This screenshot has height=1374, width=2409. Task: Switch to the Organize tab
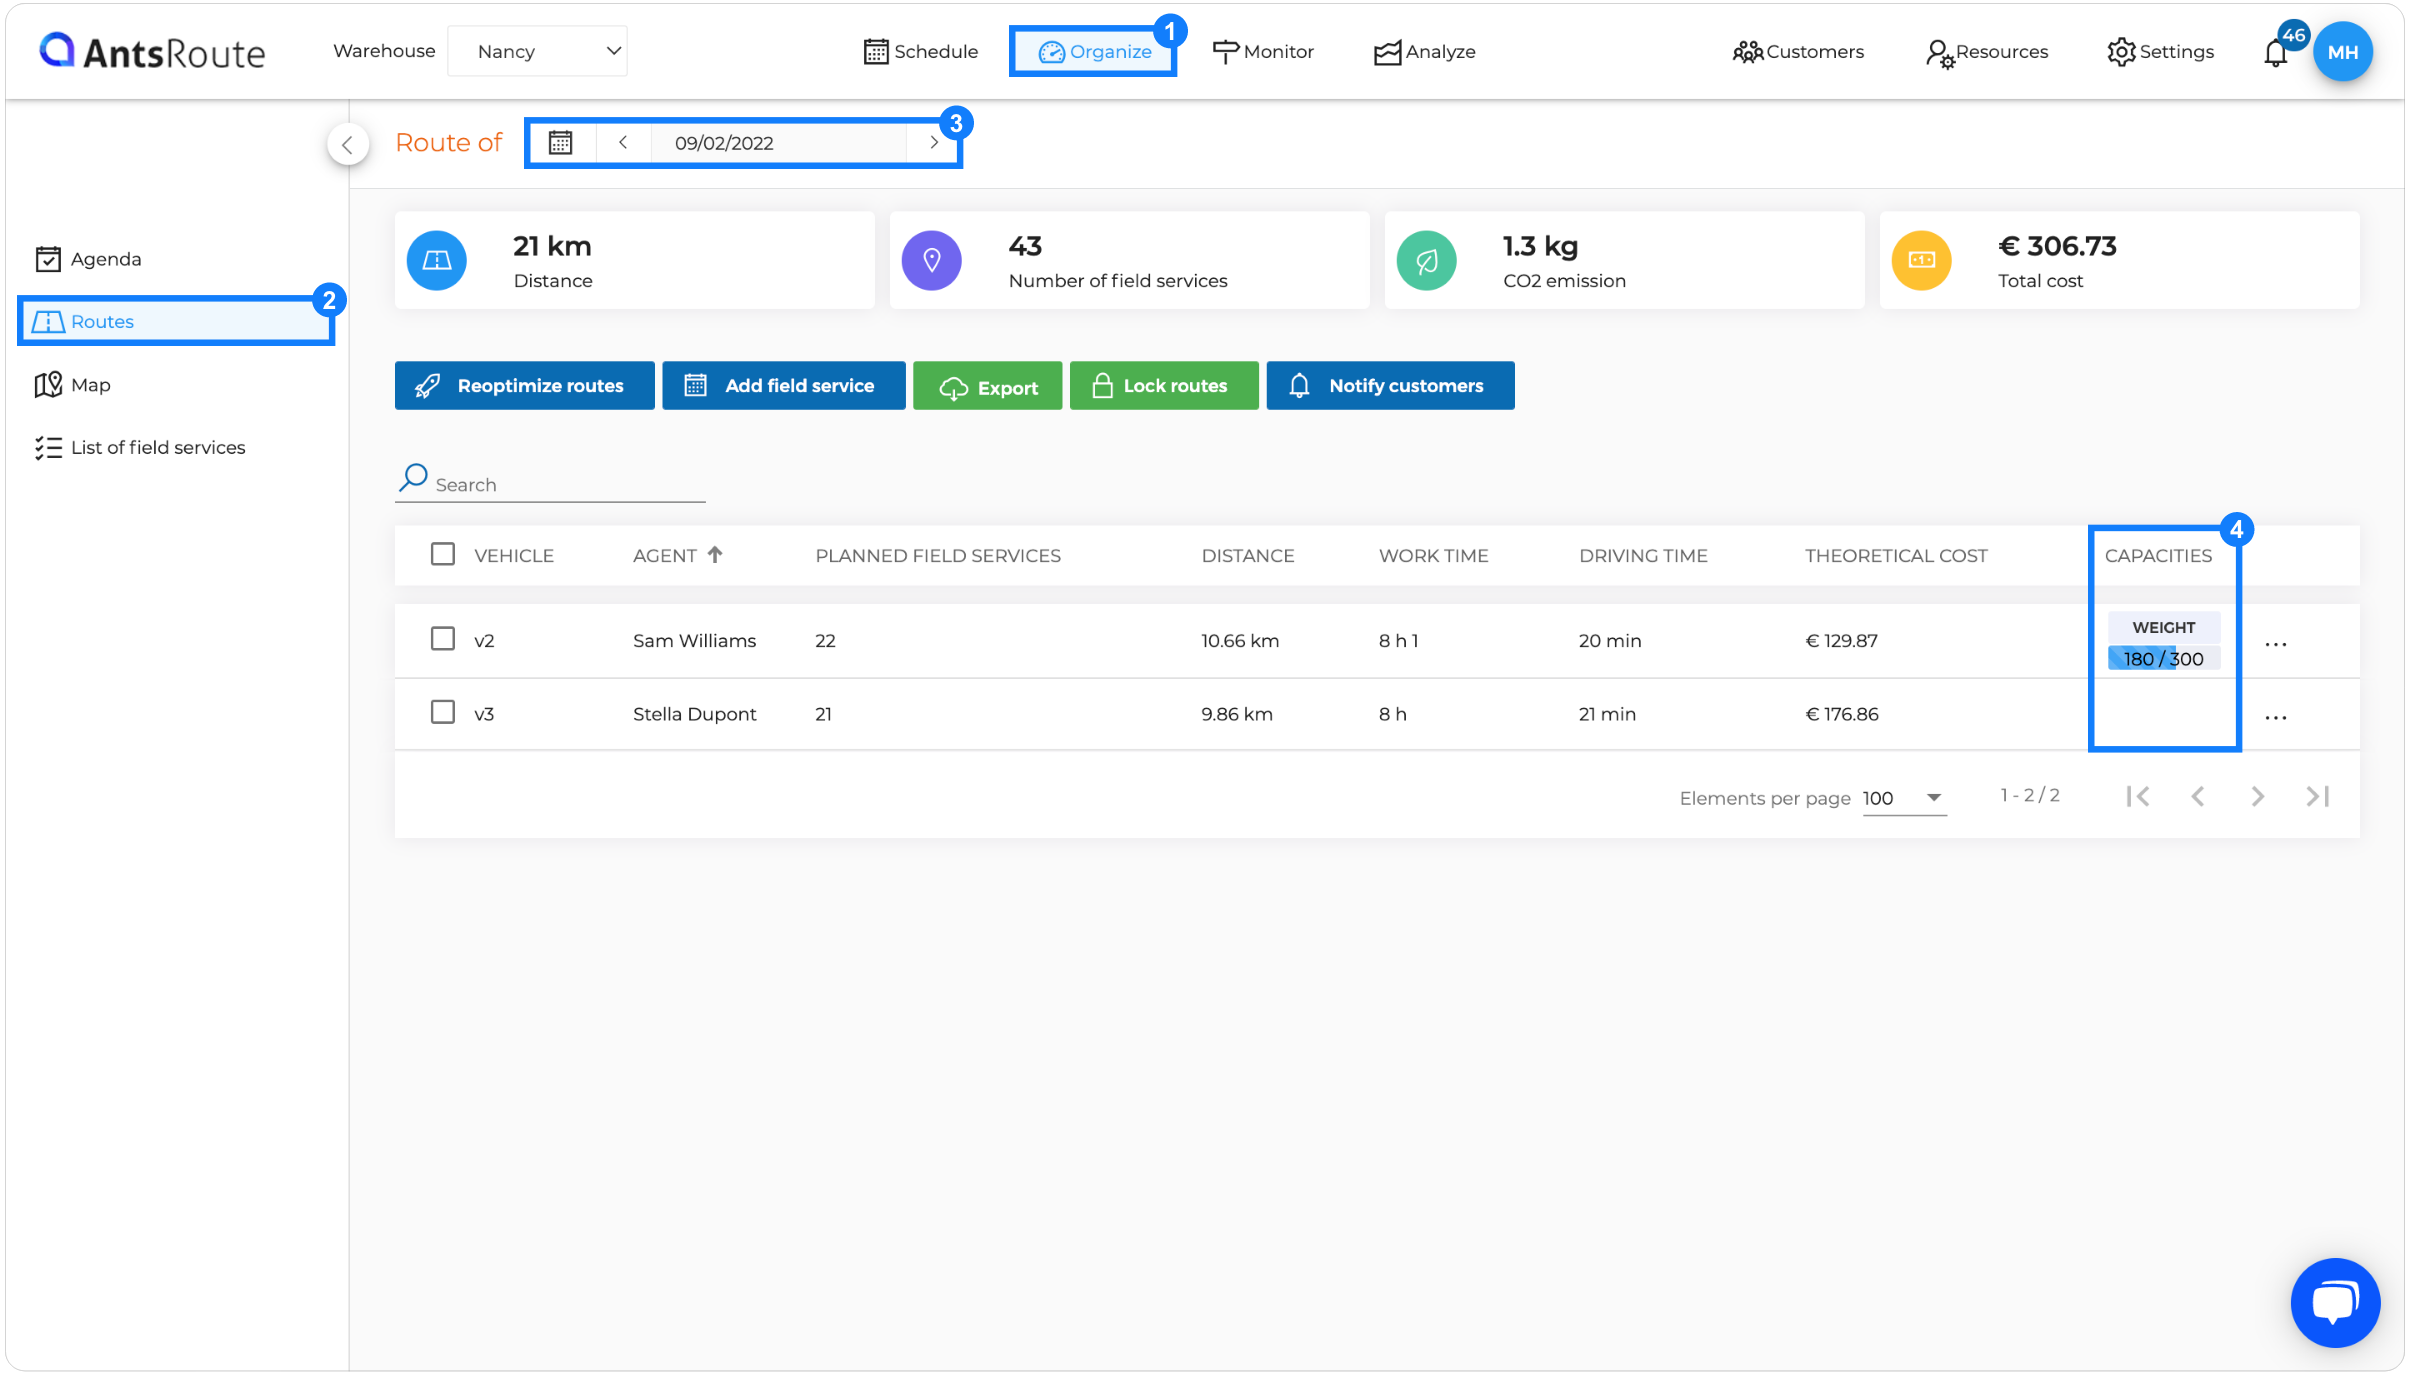coord(1094,52)
